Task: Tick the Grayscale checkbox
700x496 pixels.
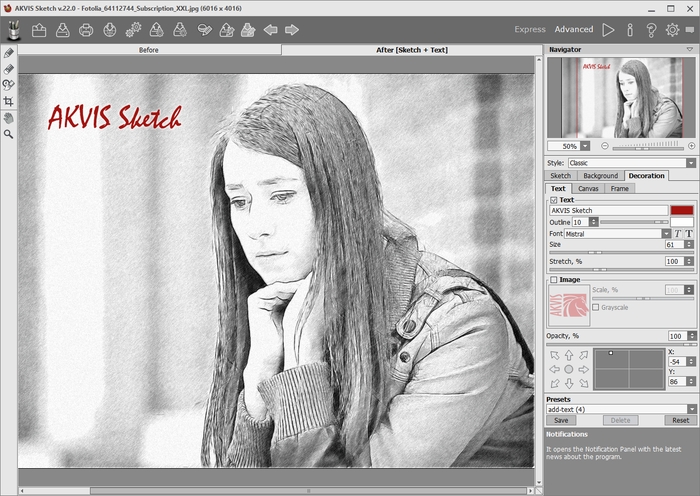Action: tap(596, 307)
